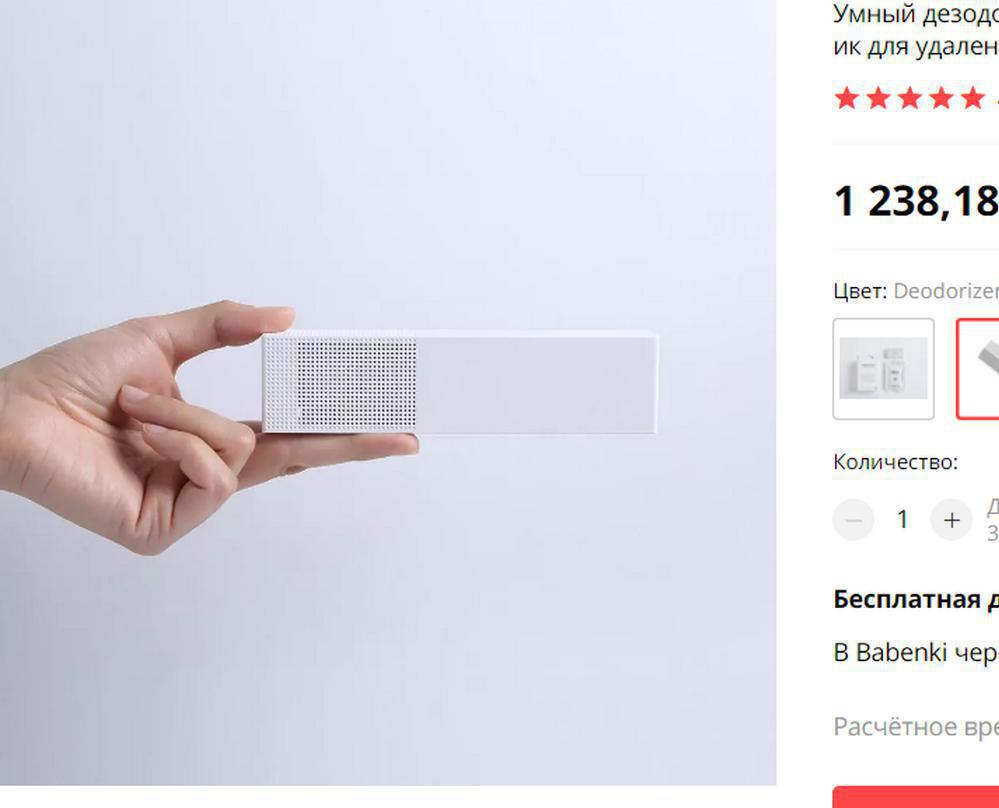This screenshot has height=808, width=999.
Task: Click the 'Расчётное' delivery time text
Action: pos(916,726)
